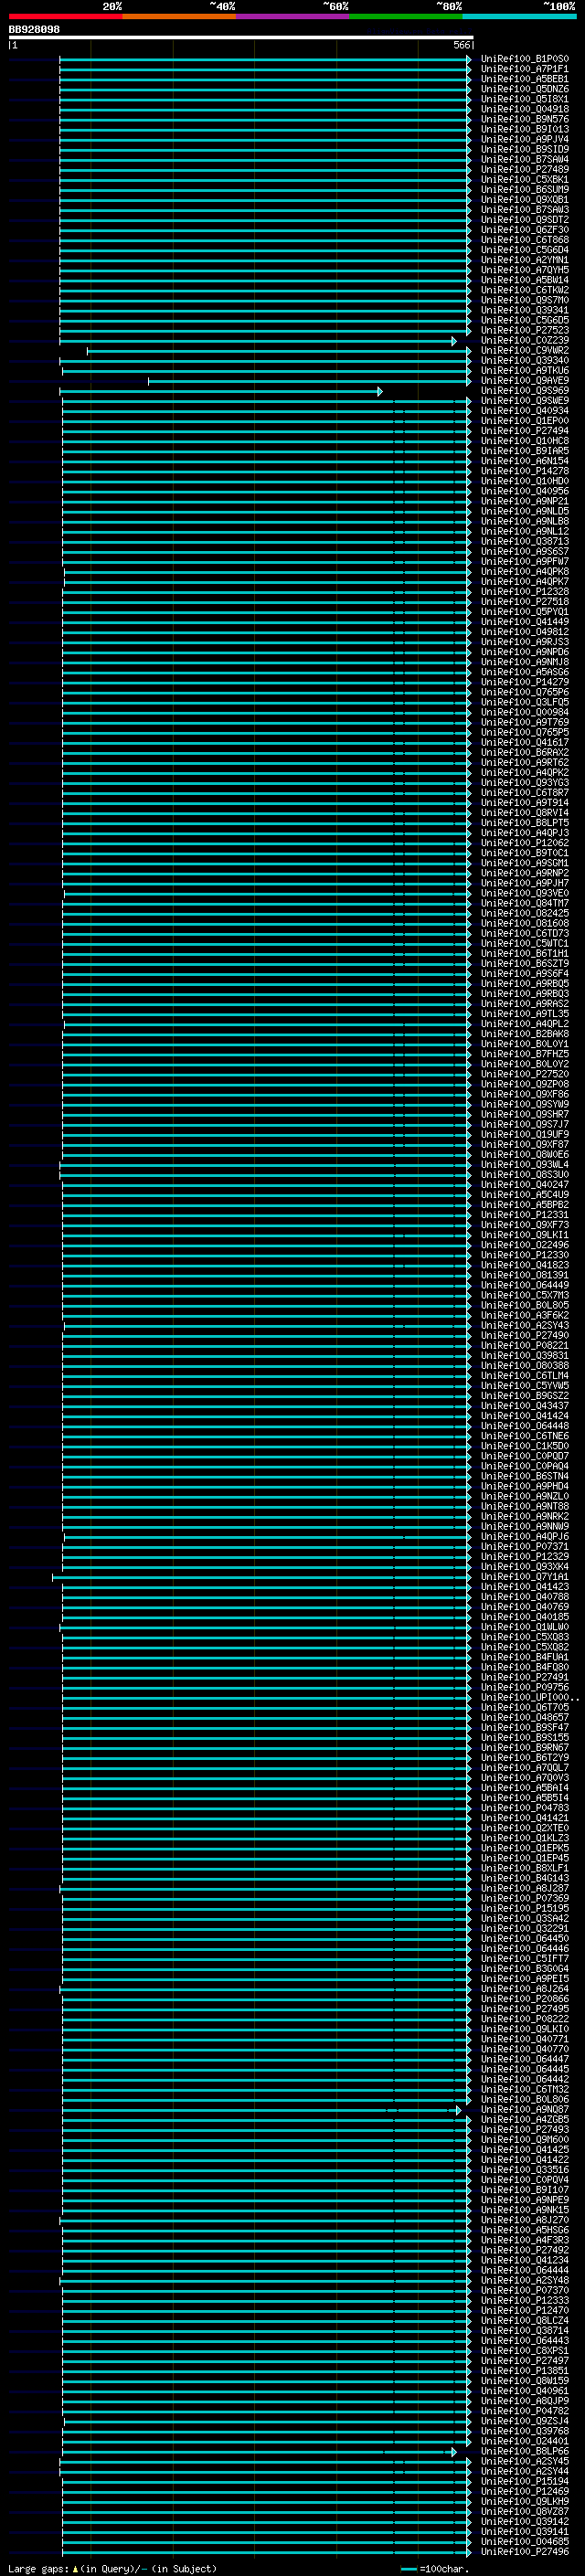Select hit UniRef100_A9T769
Viewport: 585px width, 2576px height.
click(524, 722)
